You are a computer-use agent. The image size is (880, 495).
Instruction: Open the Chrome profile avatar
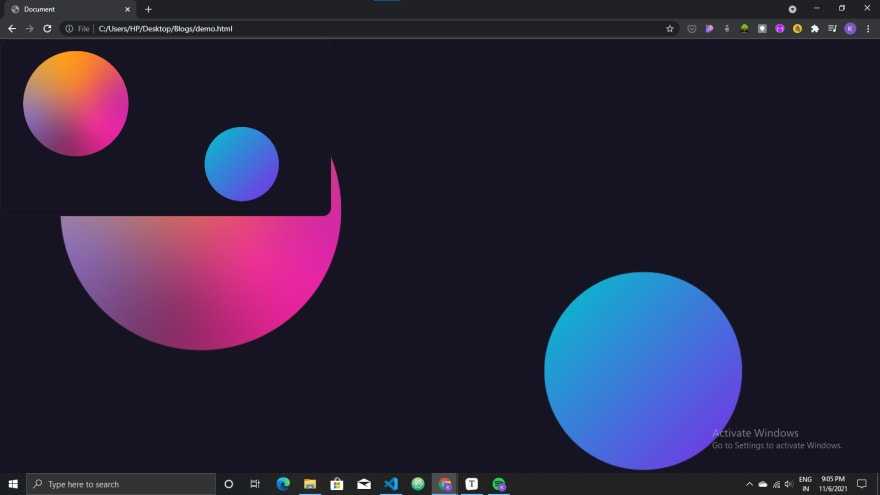[x=850, y=29]
